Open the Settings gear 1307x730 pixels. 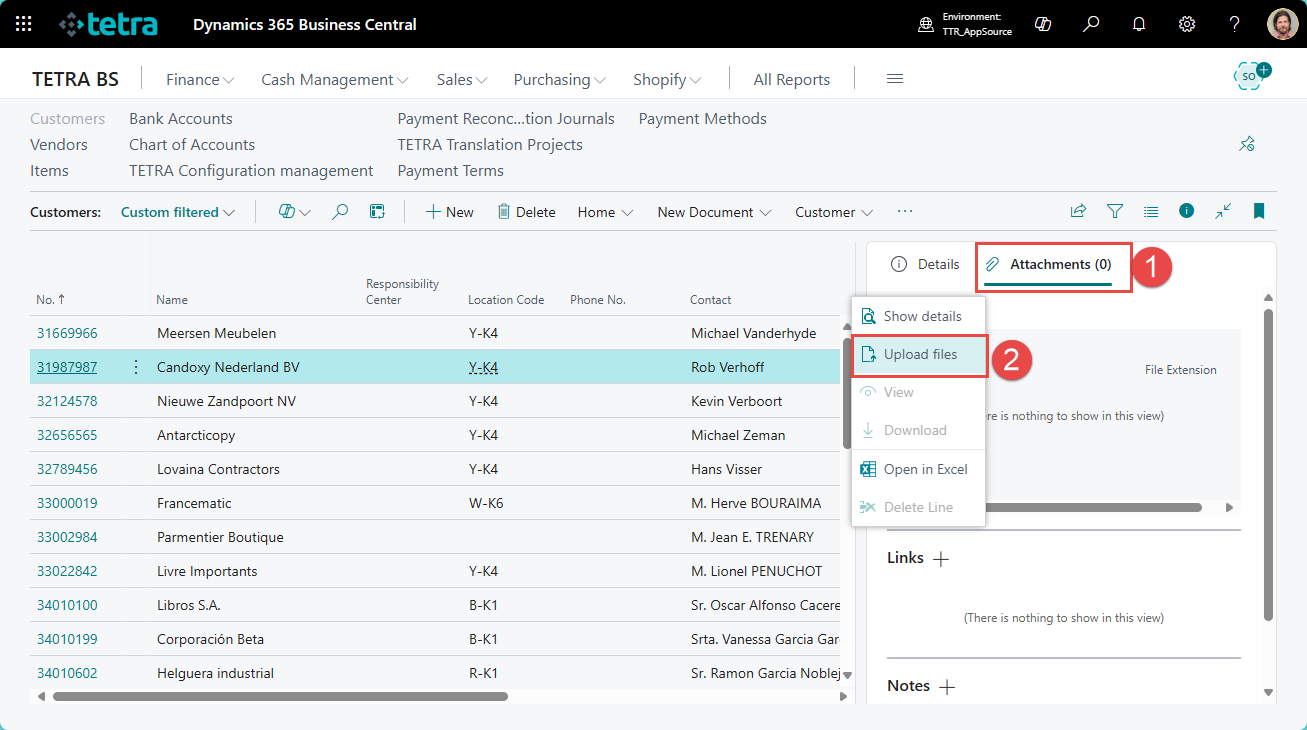(x=1187, y=24)
